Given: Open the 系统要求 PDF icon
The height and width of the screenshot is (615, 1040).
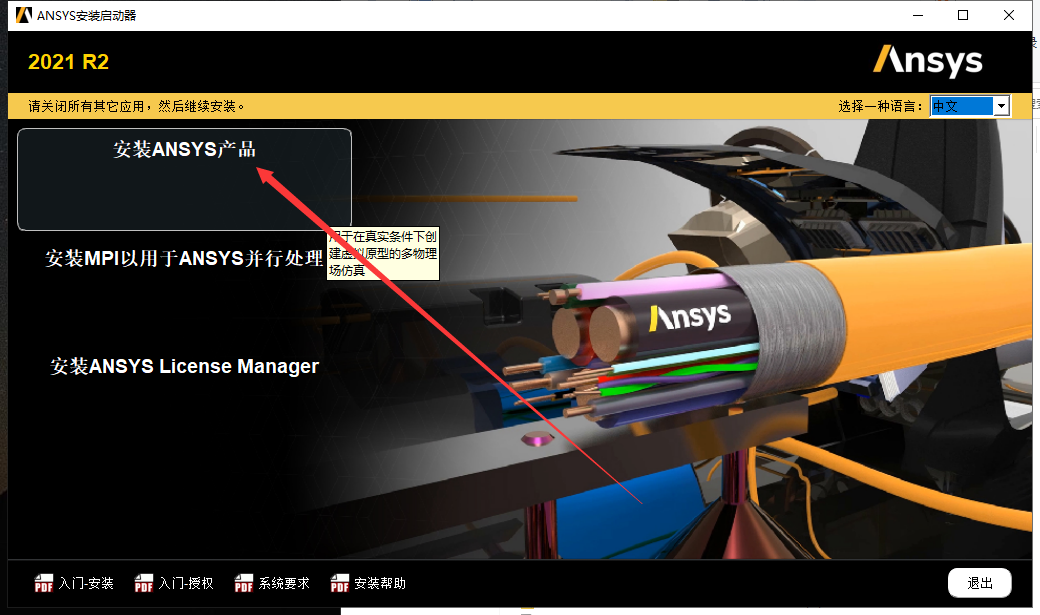Looking at the screenshot, I should (270, 583).
